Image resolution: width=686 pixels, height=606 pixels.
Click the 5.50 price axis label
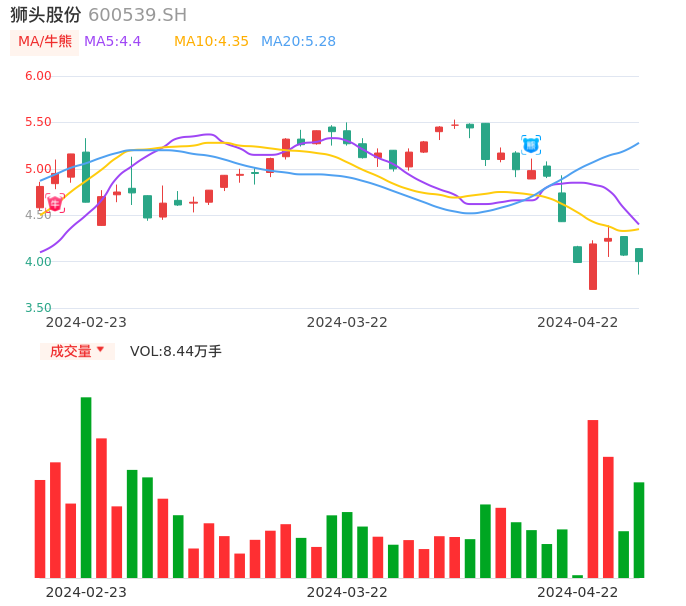pyautogui.click(x=38, y=122)
